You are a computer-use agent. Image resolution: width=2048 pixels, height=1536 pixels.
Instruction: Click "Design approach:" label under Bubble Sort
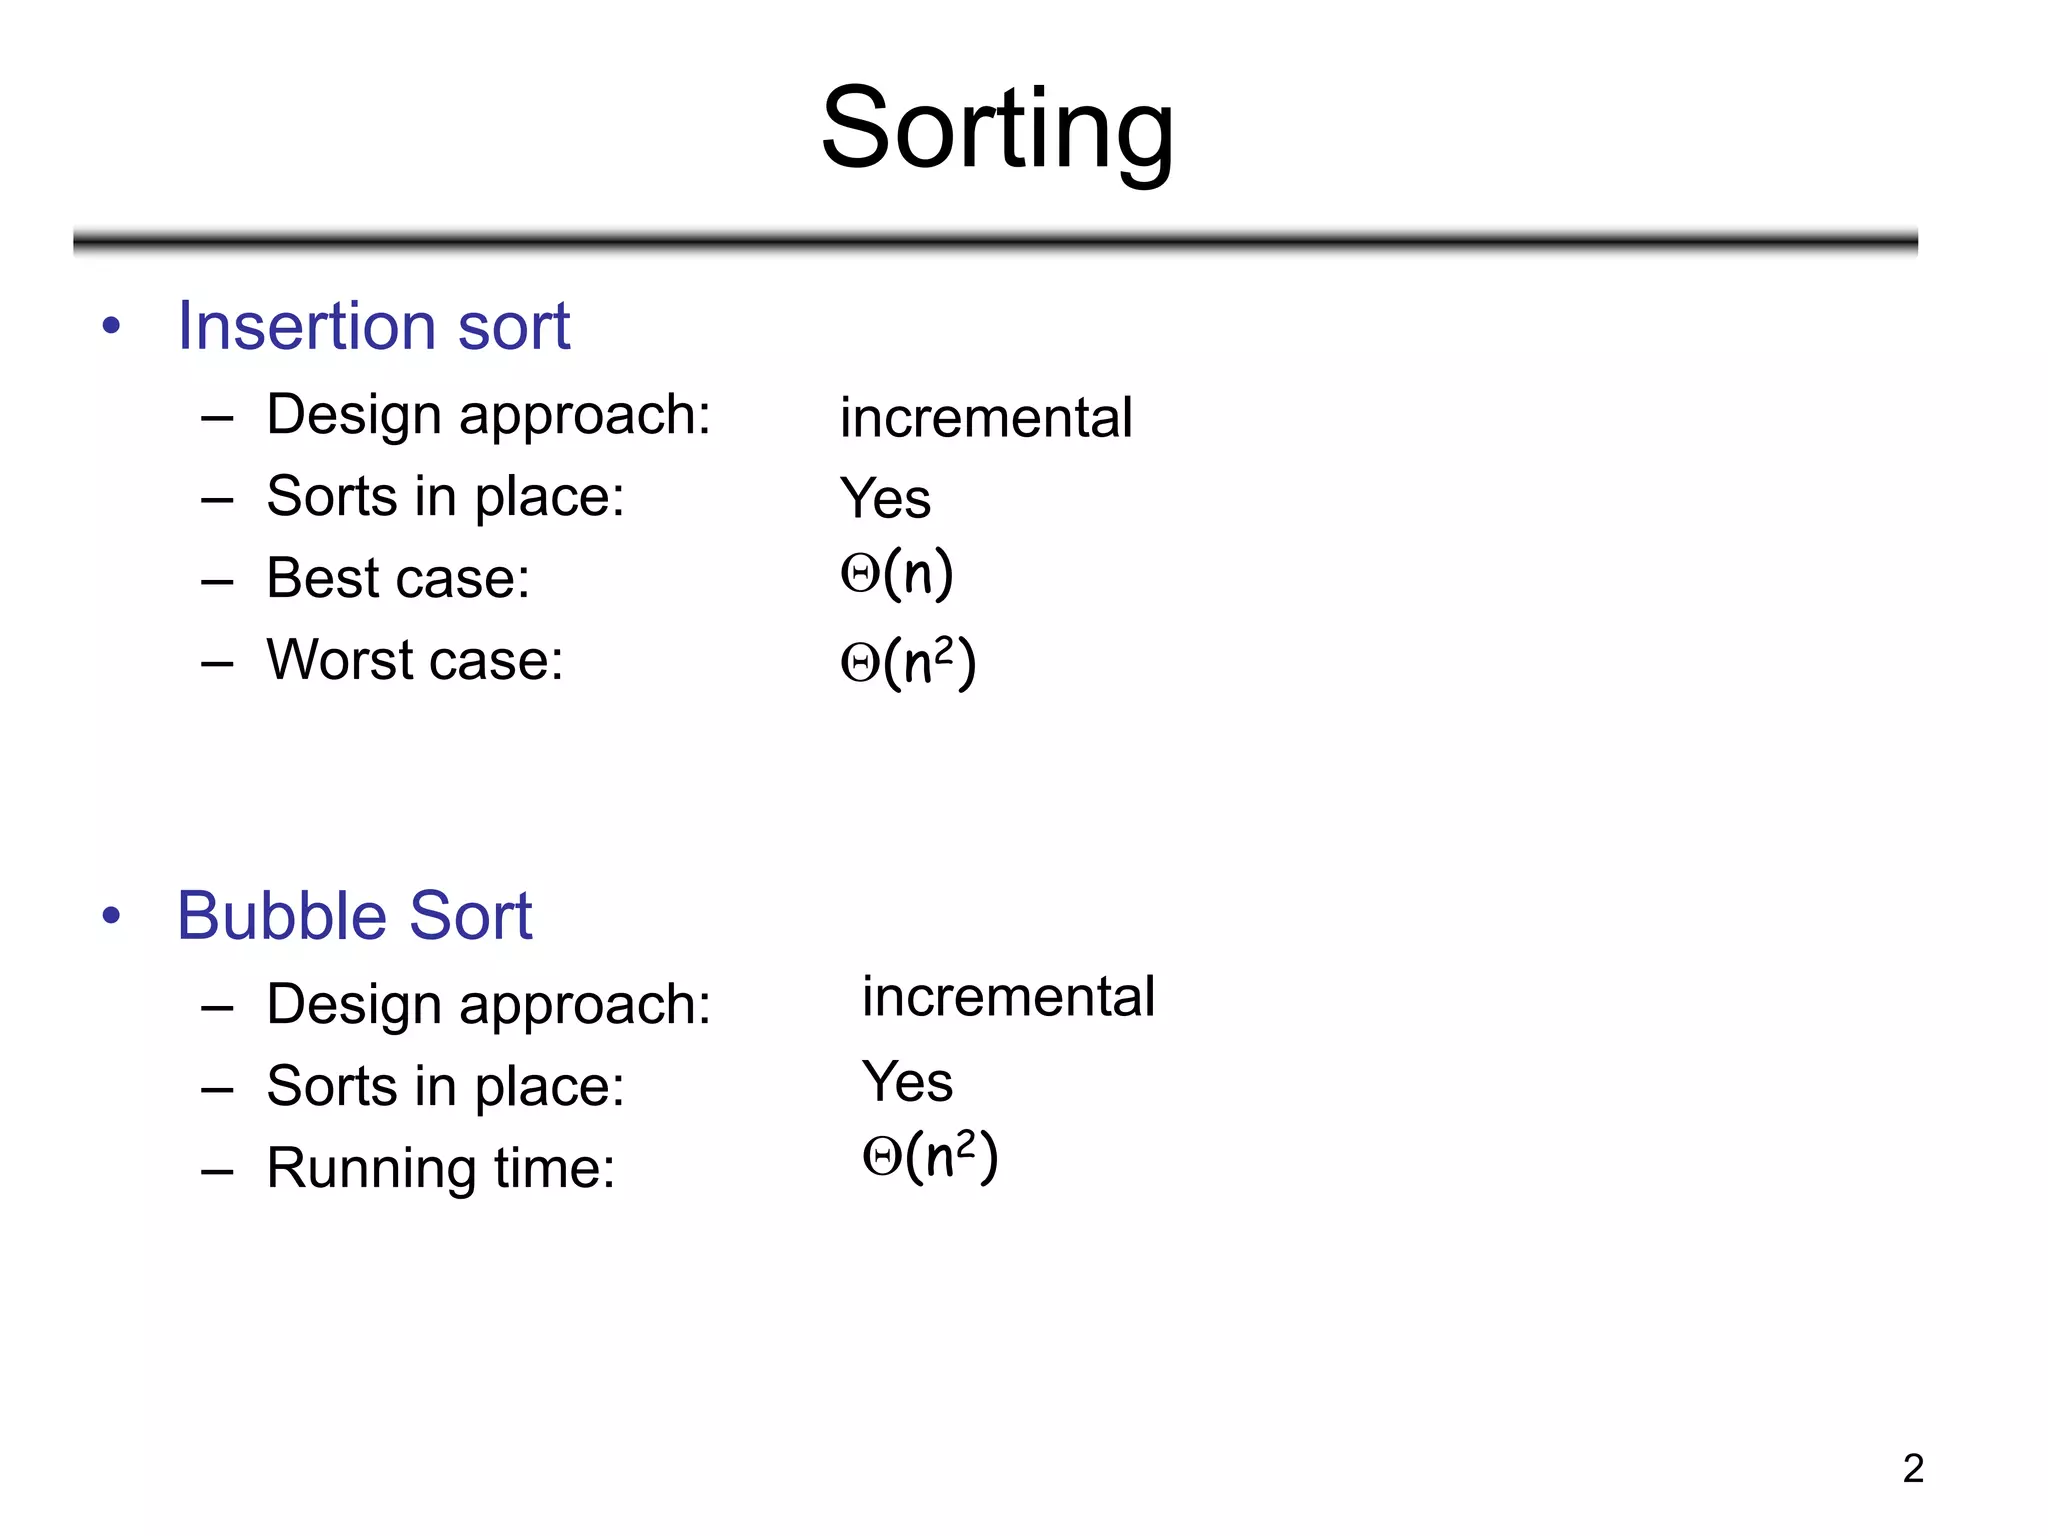[x=488, y=1004]
